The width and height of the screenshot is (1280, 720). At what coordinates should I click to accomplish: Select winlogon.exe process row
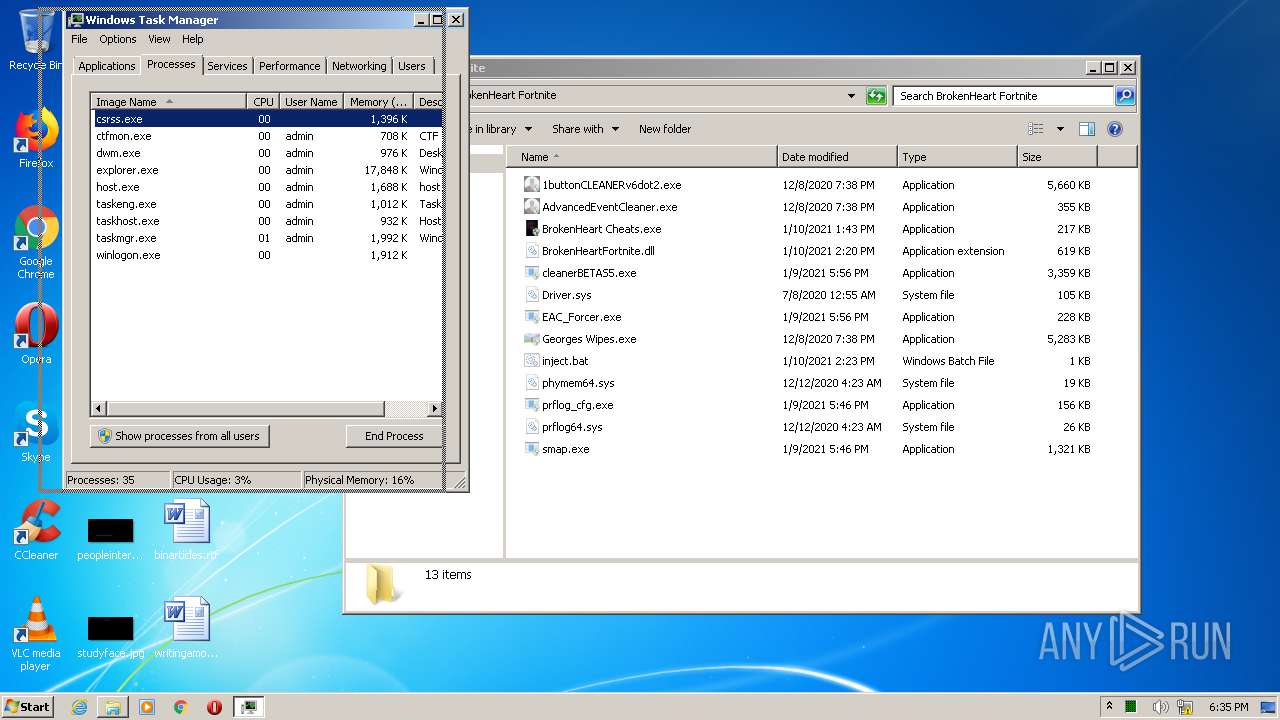(267, 255)
